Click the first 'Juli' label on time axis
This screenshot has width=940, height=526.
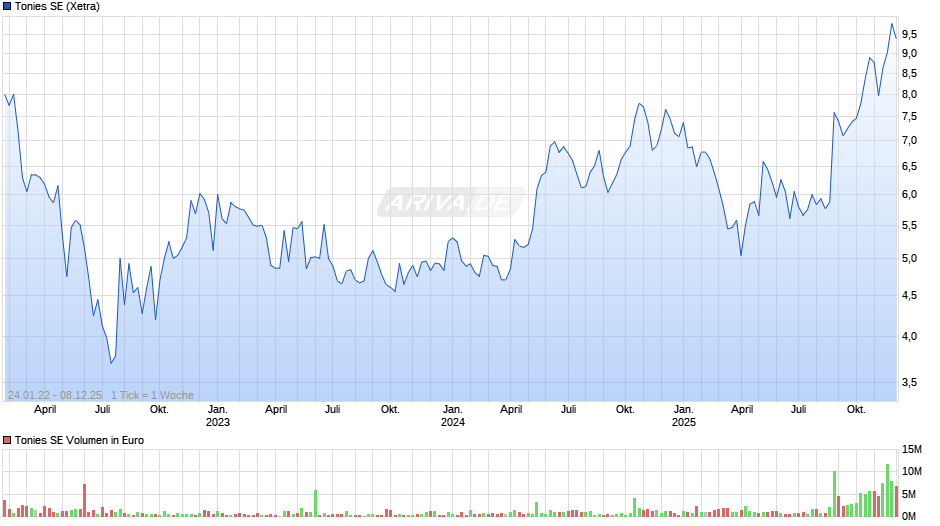click(103, 409)
